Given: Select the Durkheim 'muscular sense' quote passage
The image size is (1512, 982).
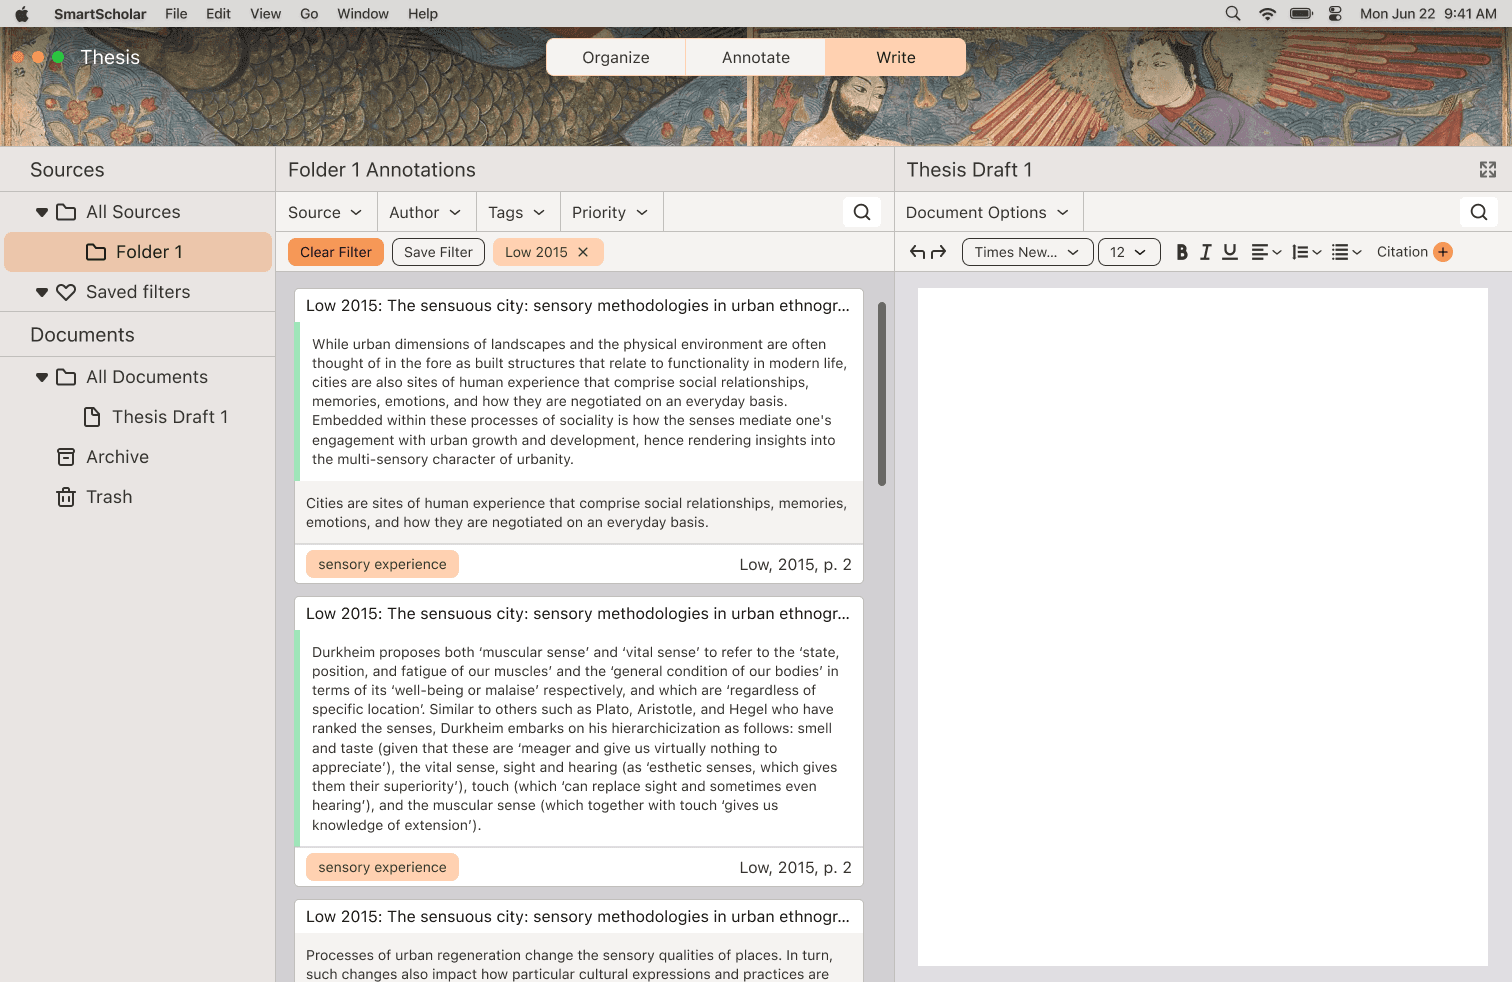Looking at the screenshot, I should [x=575, y=738].
